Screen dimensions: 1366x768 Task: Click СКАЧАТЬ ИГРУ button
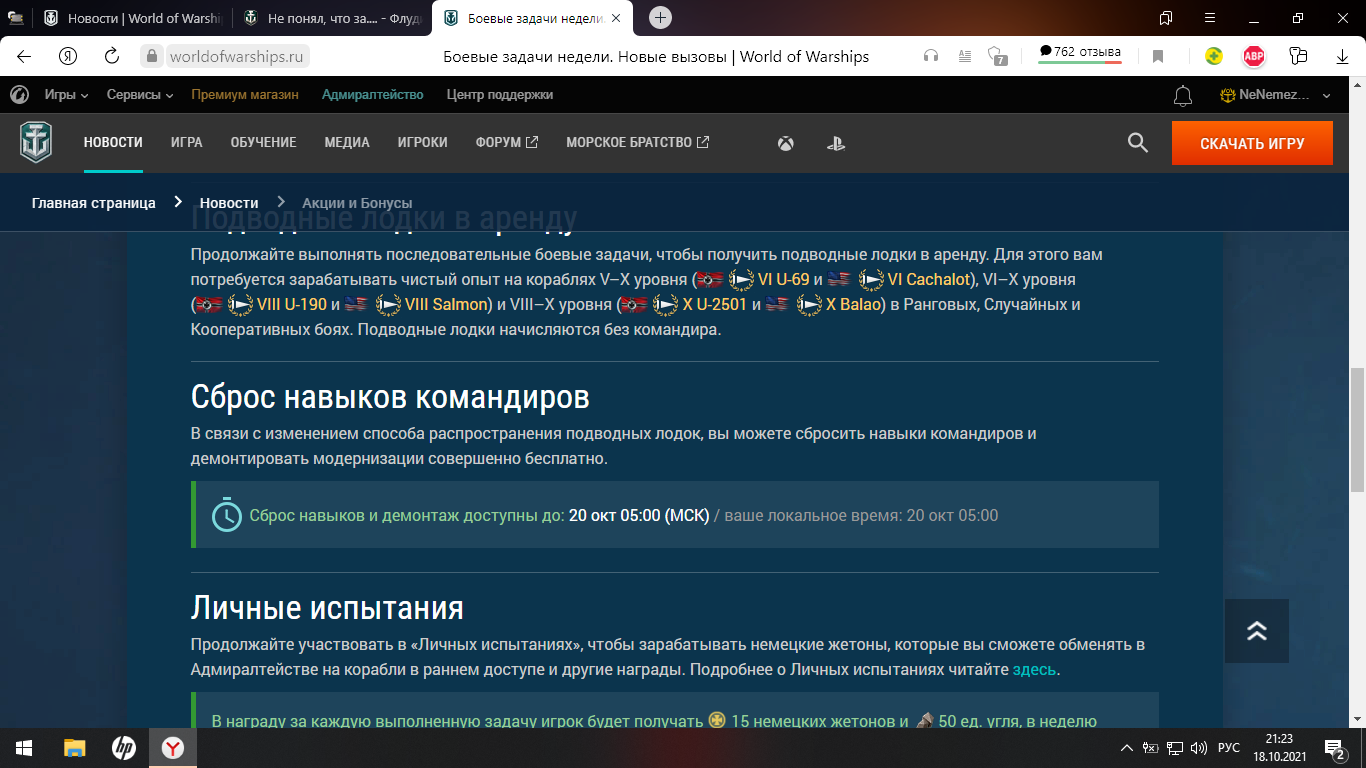[x=1252, y=143]
